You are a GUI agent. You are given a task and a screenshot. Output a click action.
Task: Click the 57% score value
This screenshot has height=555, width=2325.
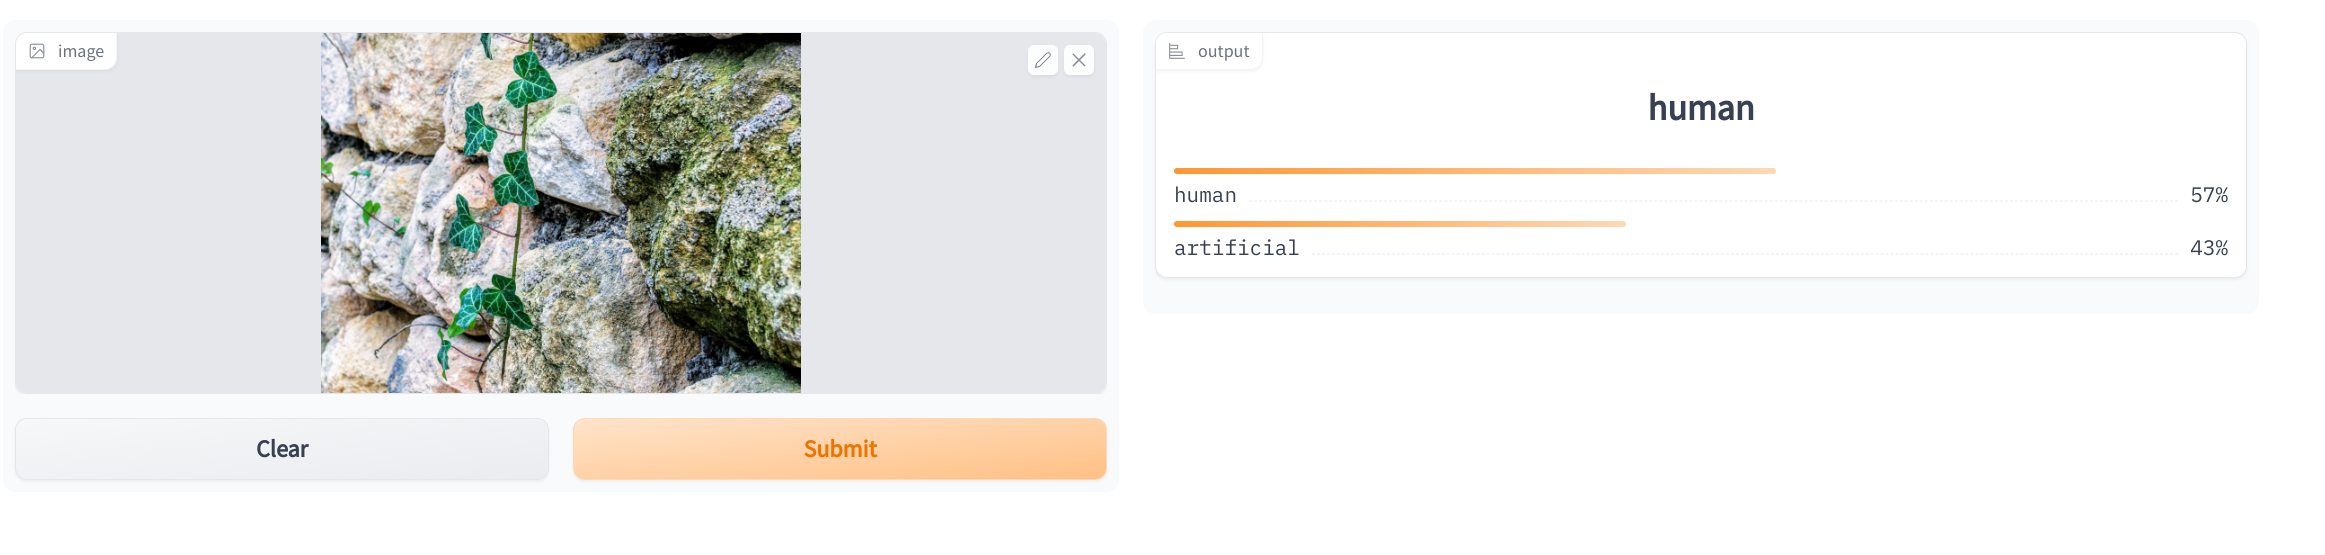pyautogui.click(x=2209, y=195)
